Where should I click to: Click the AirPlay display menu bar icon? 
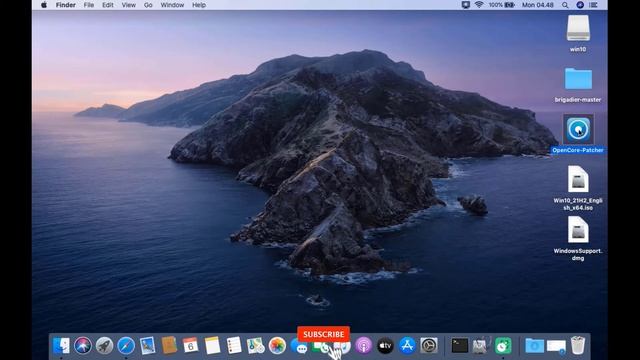tap(466, 5)
